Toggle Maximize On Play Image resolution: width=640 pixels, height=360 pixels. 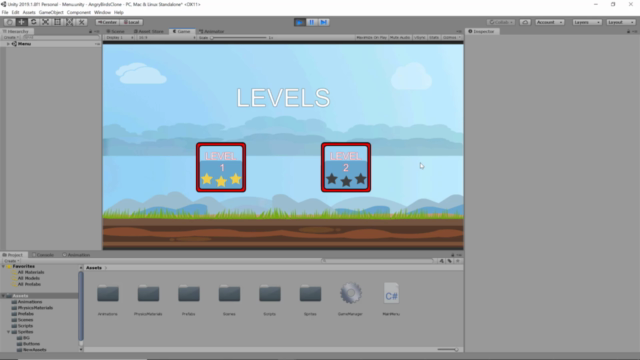(371, 38)
